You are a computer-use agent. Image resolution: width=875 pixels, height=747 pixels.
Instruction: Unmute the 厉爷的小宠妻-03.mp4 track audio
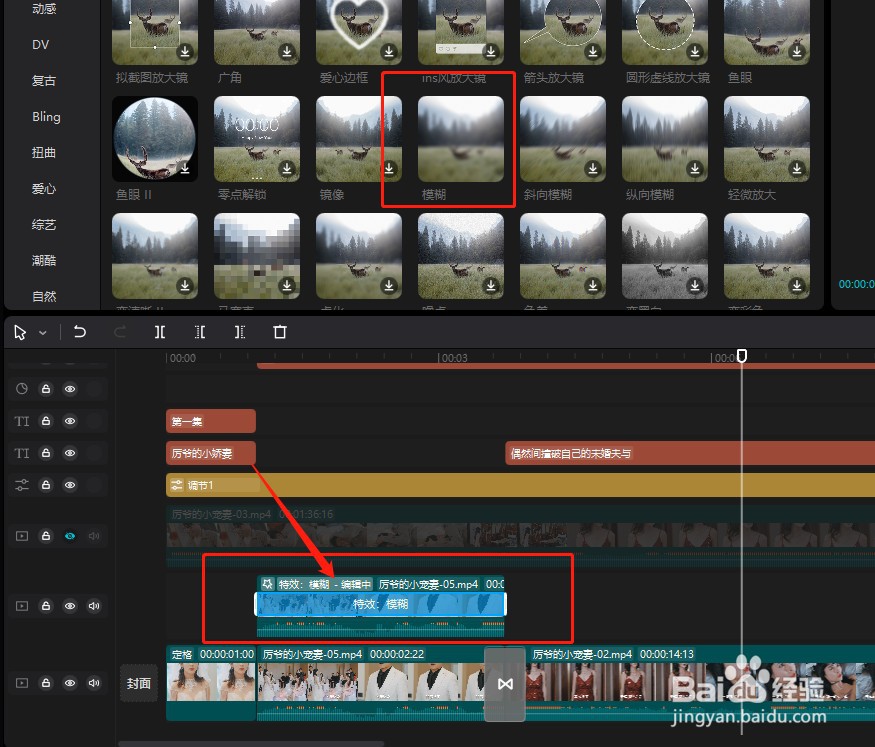click(x=94, y=536)
